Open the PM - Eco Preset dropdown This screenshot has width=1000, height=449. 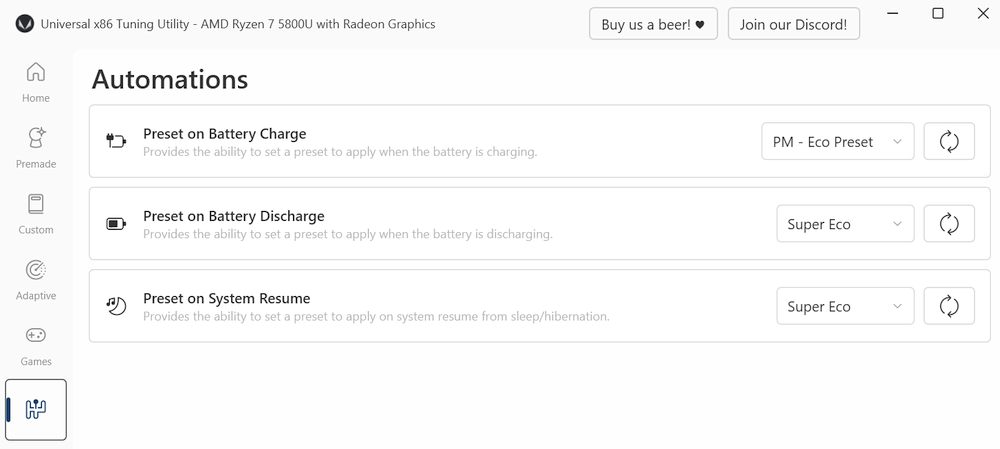click(837, 141)
